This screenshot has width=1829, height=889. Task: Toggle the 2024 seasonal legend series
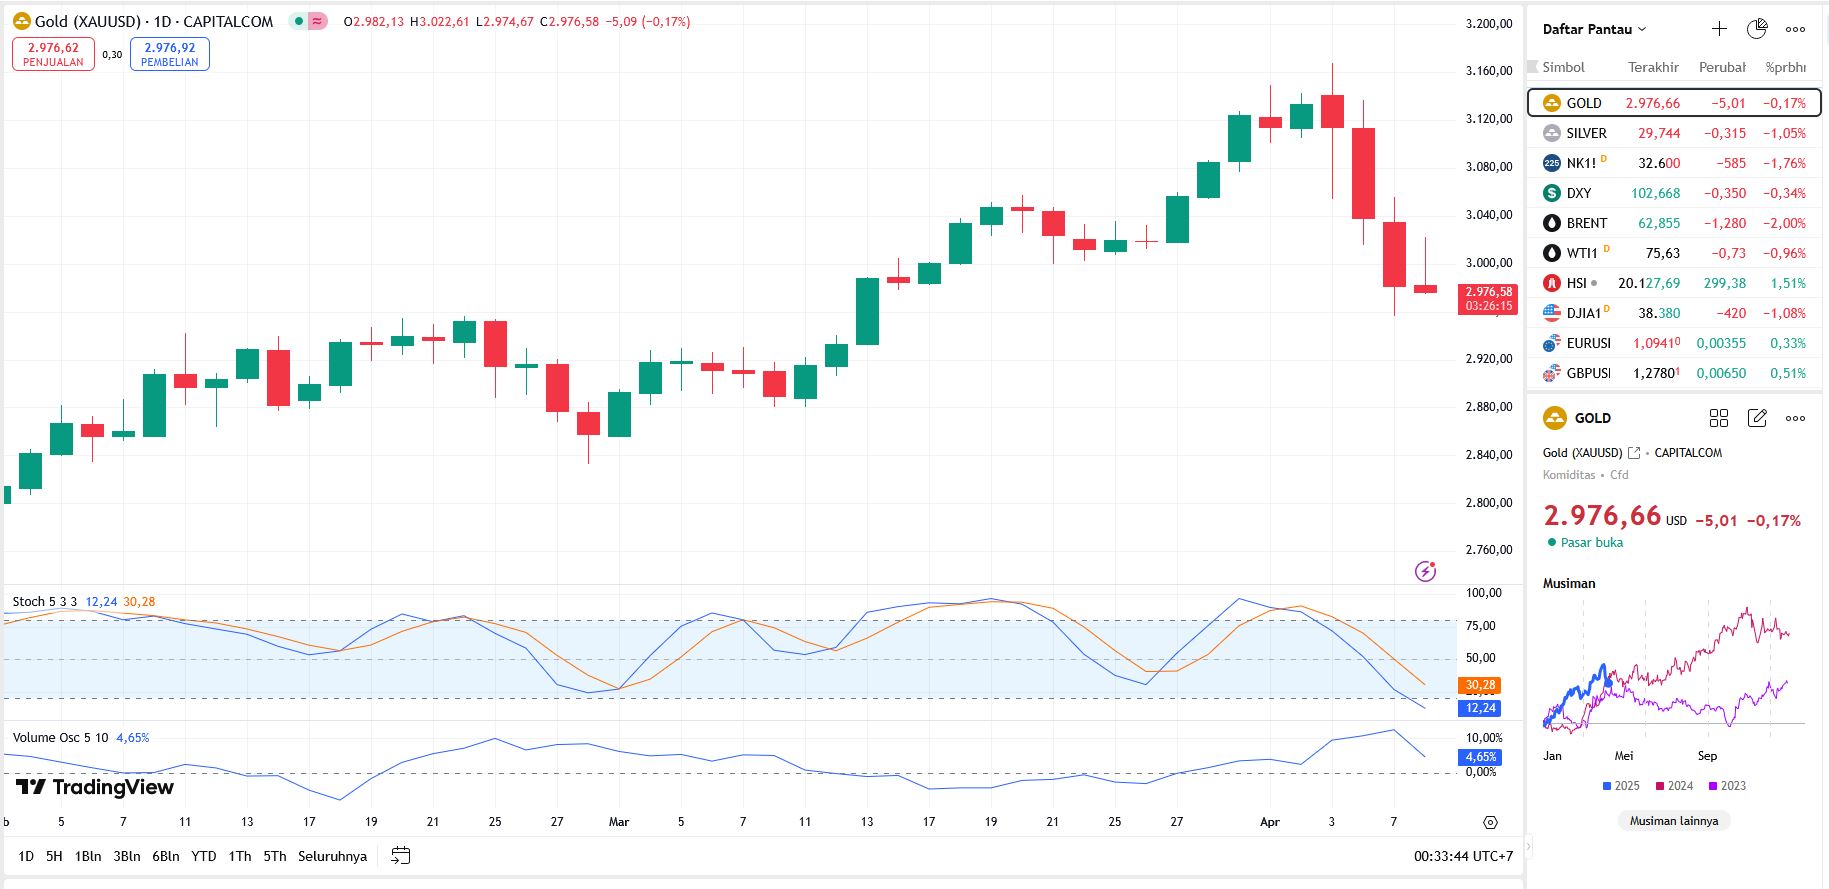point(1674,786)
